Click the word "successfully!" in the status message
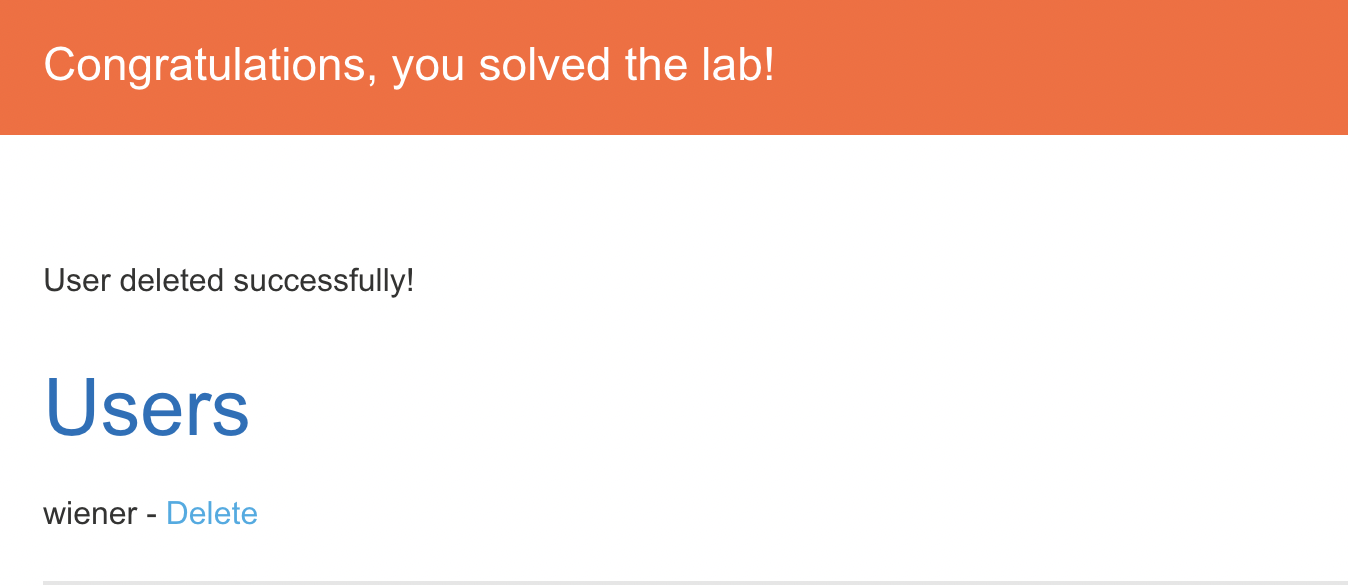This screenshot has height=586, width=1348. (324, 281)
